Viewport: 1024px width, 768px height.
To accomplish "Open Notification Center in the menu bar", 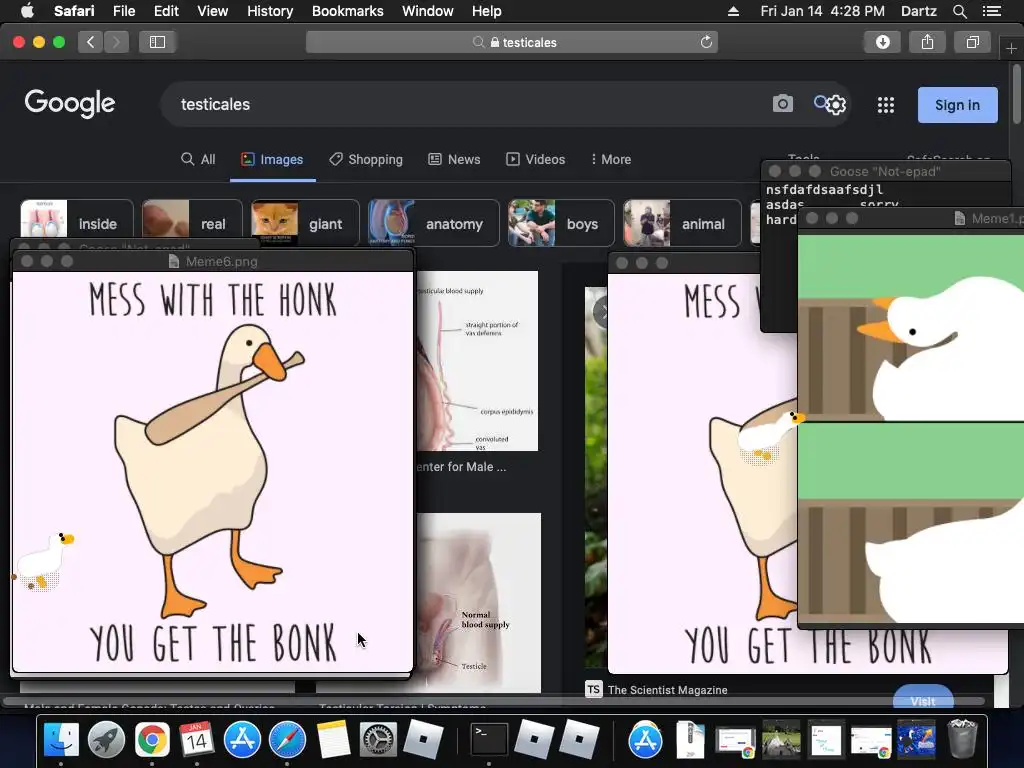I will (x=991, y=11).
